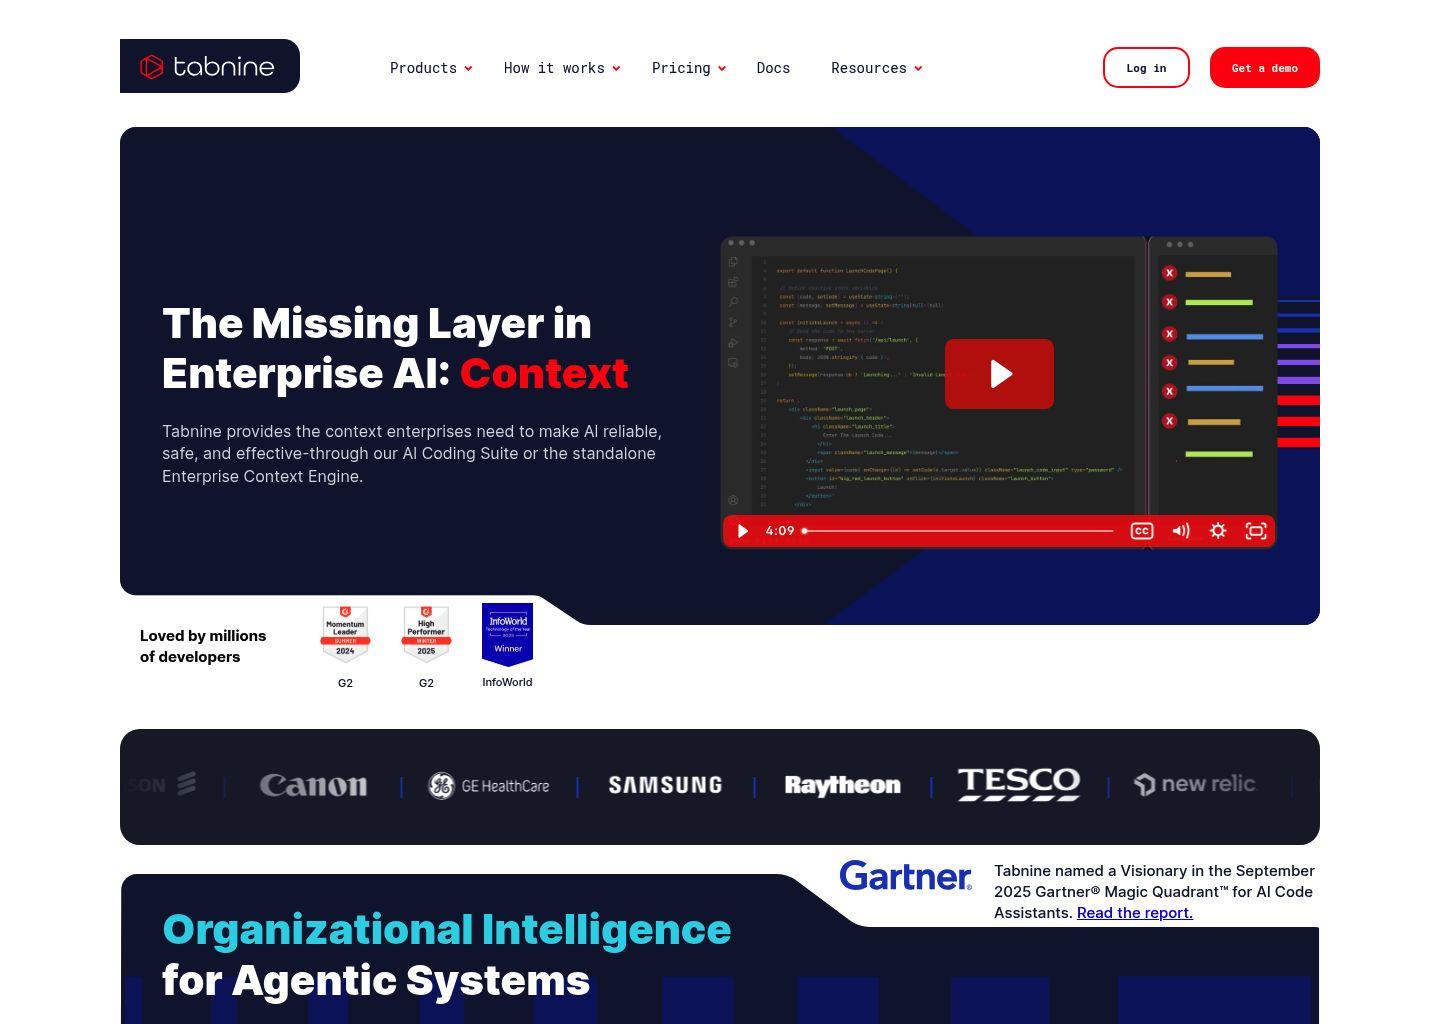Go to the Docs page
Viewport: 1440px width, 1024px height.
(x=773, y=68)
